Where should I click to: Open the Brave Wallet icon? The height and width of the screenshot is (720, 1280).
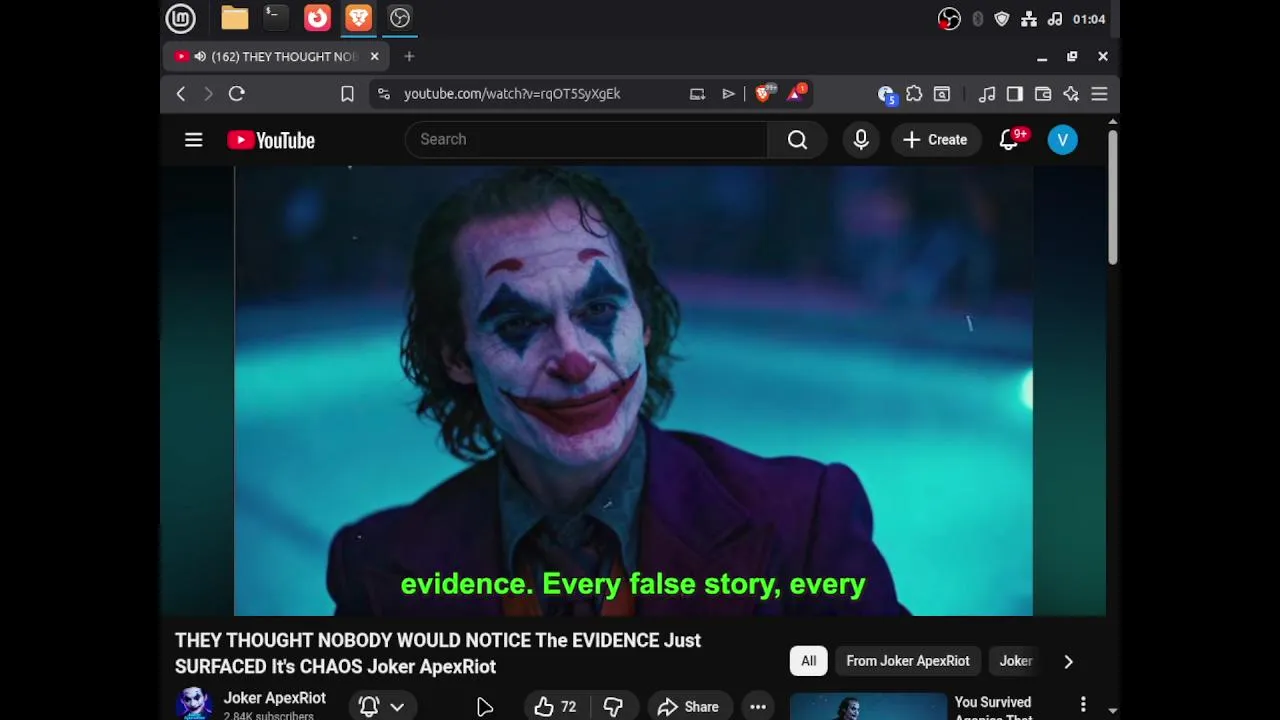[1043, 94]
